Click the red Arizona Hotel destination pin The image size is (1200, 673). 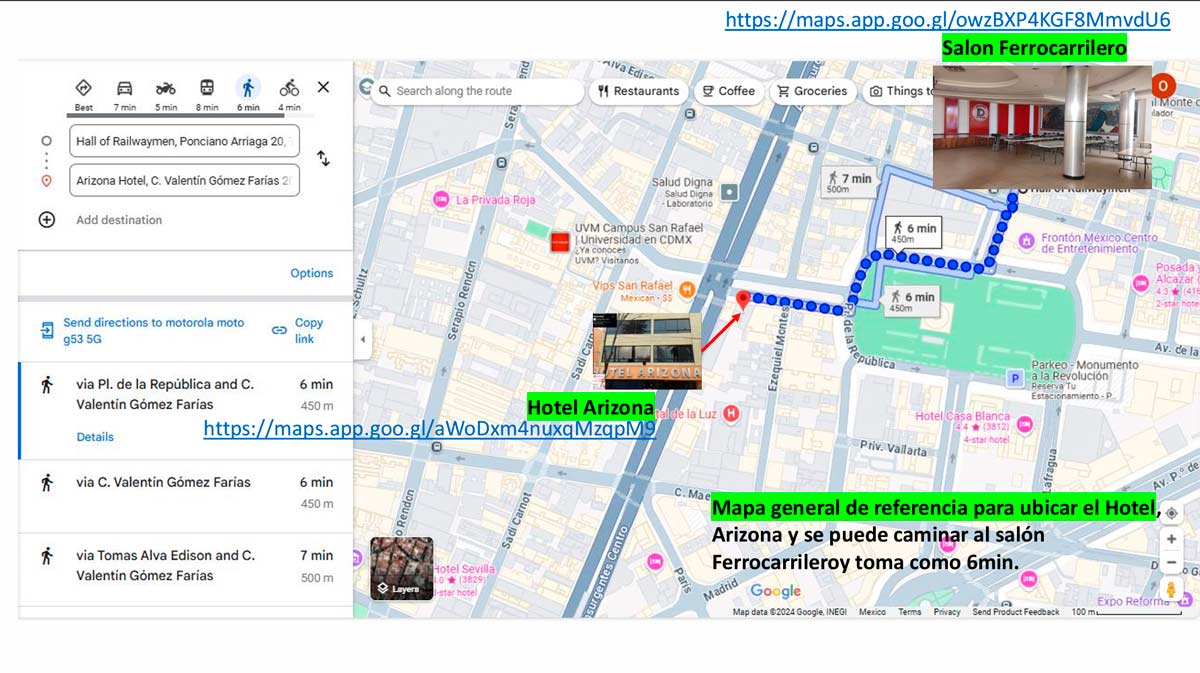coord(743,300)
